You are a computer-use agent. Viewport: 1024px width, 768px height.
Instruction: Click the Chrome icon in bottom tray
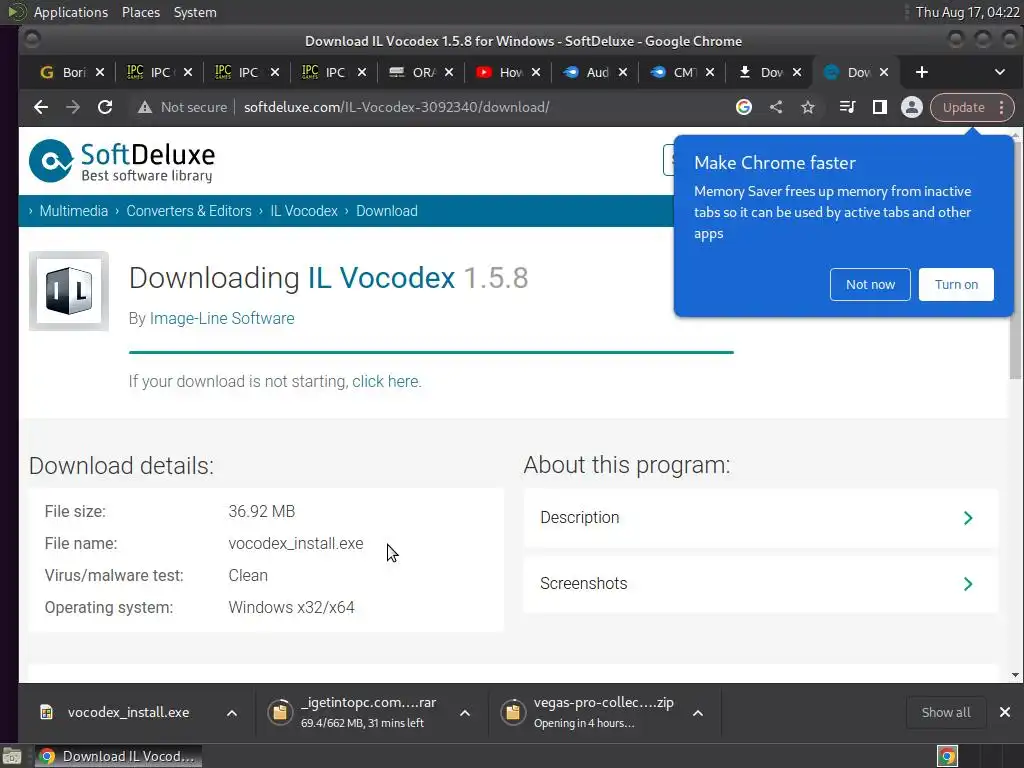point(947,756)
